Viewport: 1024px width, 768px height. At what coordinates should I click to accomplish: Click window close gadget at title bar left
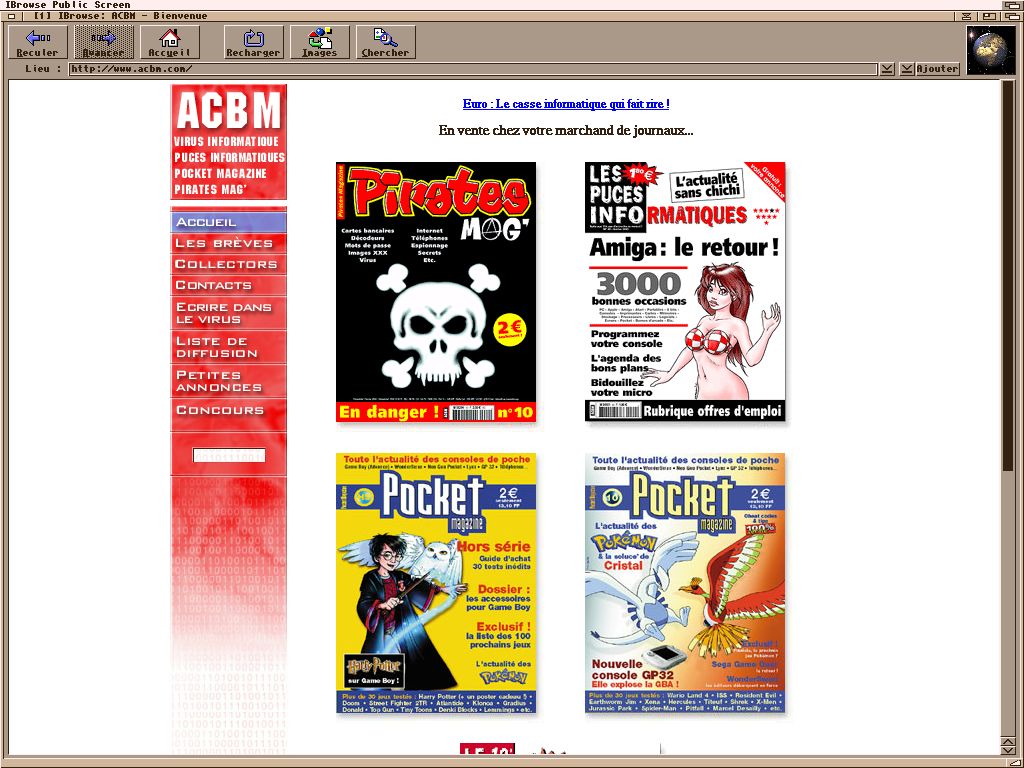[11, 16]
